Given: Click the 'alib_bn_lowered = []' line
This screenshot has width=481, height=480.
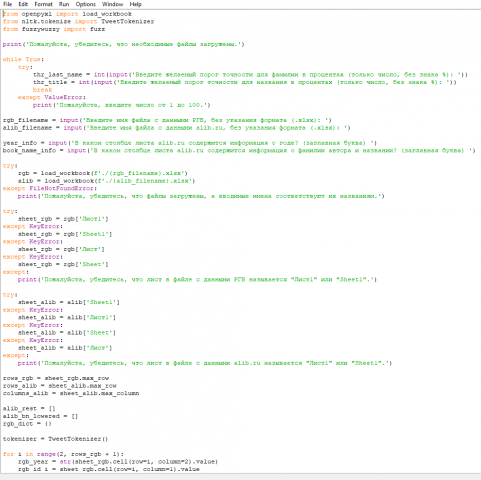Looking at the screenshot, I should click(x=40, y=416).
